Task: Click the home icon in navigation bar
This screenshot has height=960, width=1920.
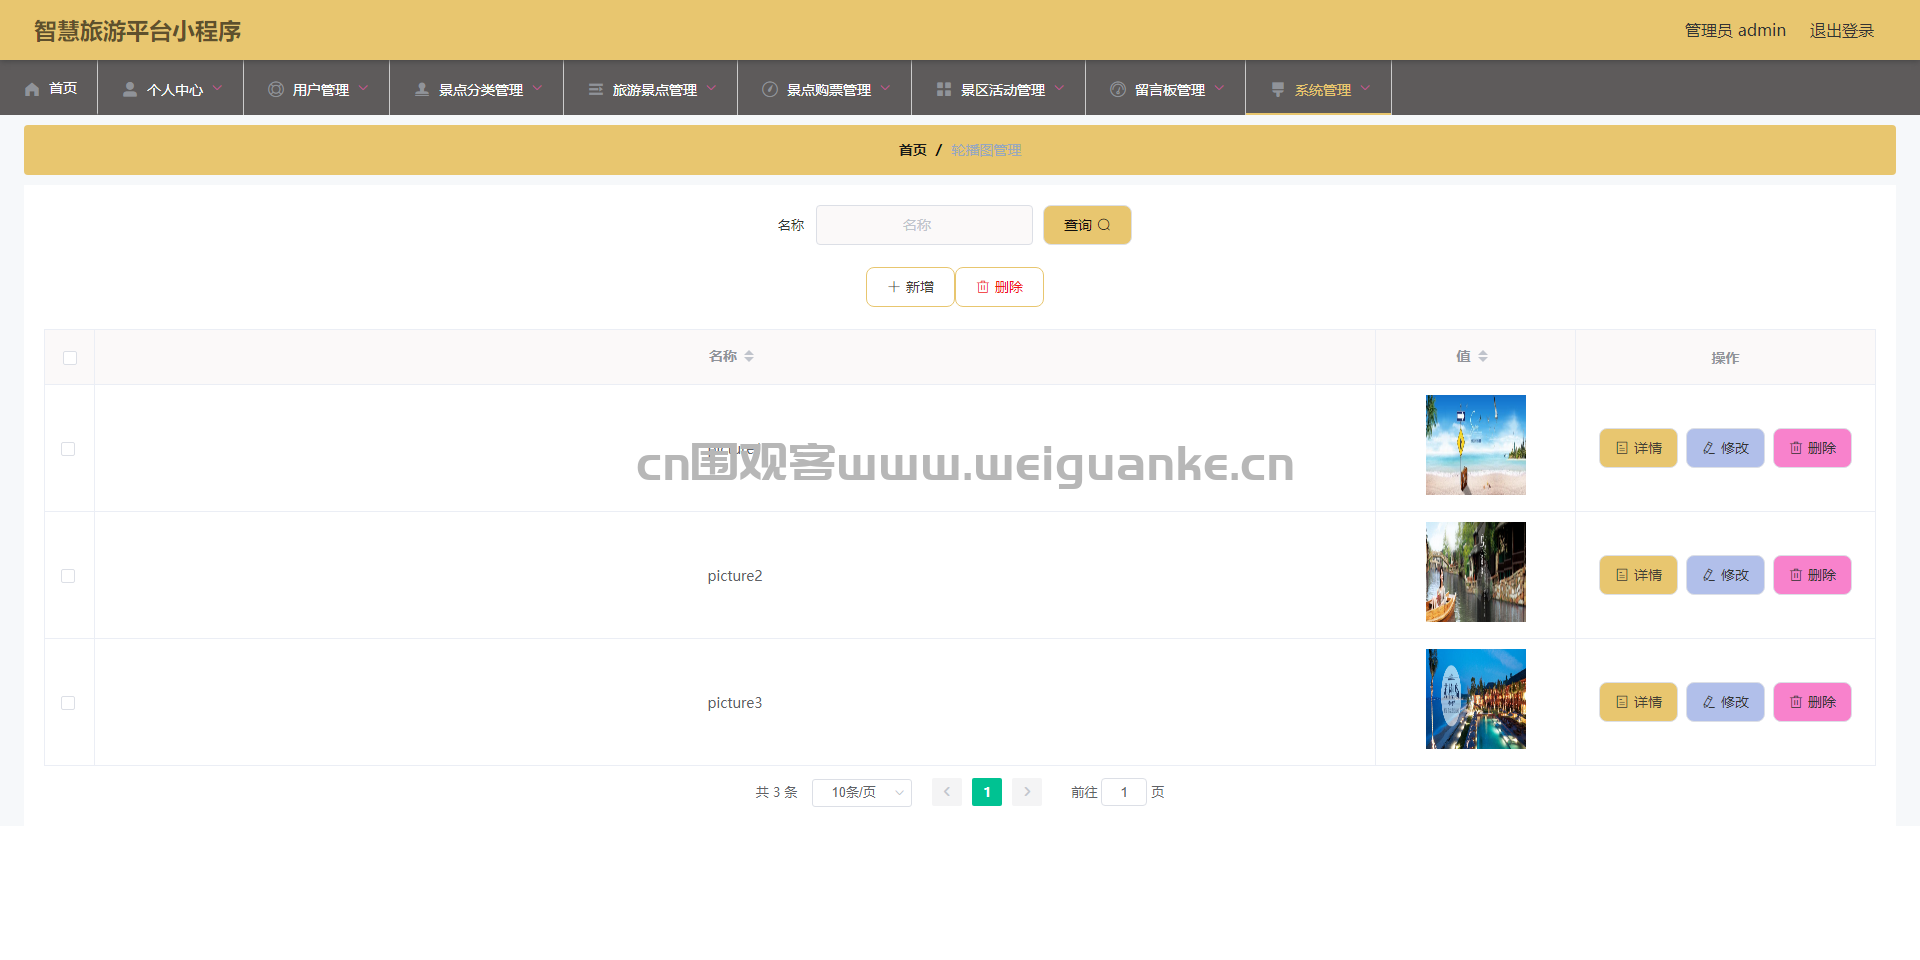Action: point(32,89)
